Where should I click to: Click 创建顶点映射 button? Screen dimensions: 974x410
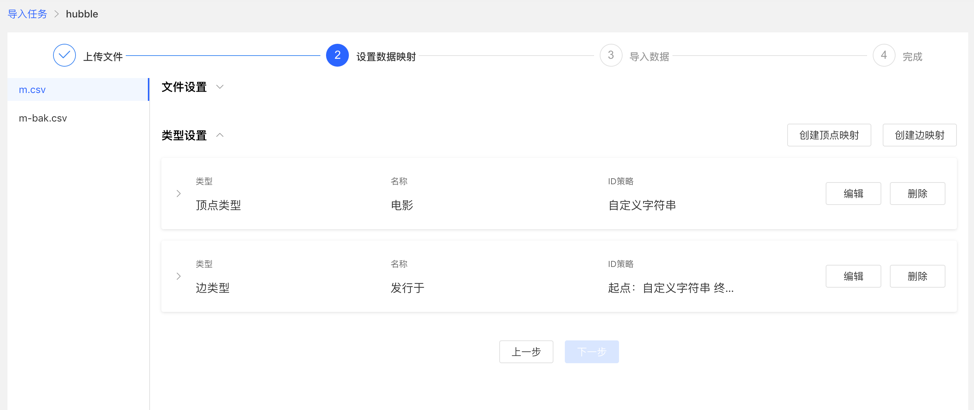[828, 135]
